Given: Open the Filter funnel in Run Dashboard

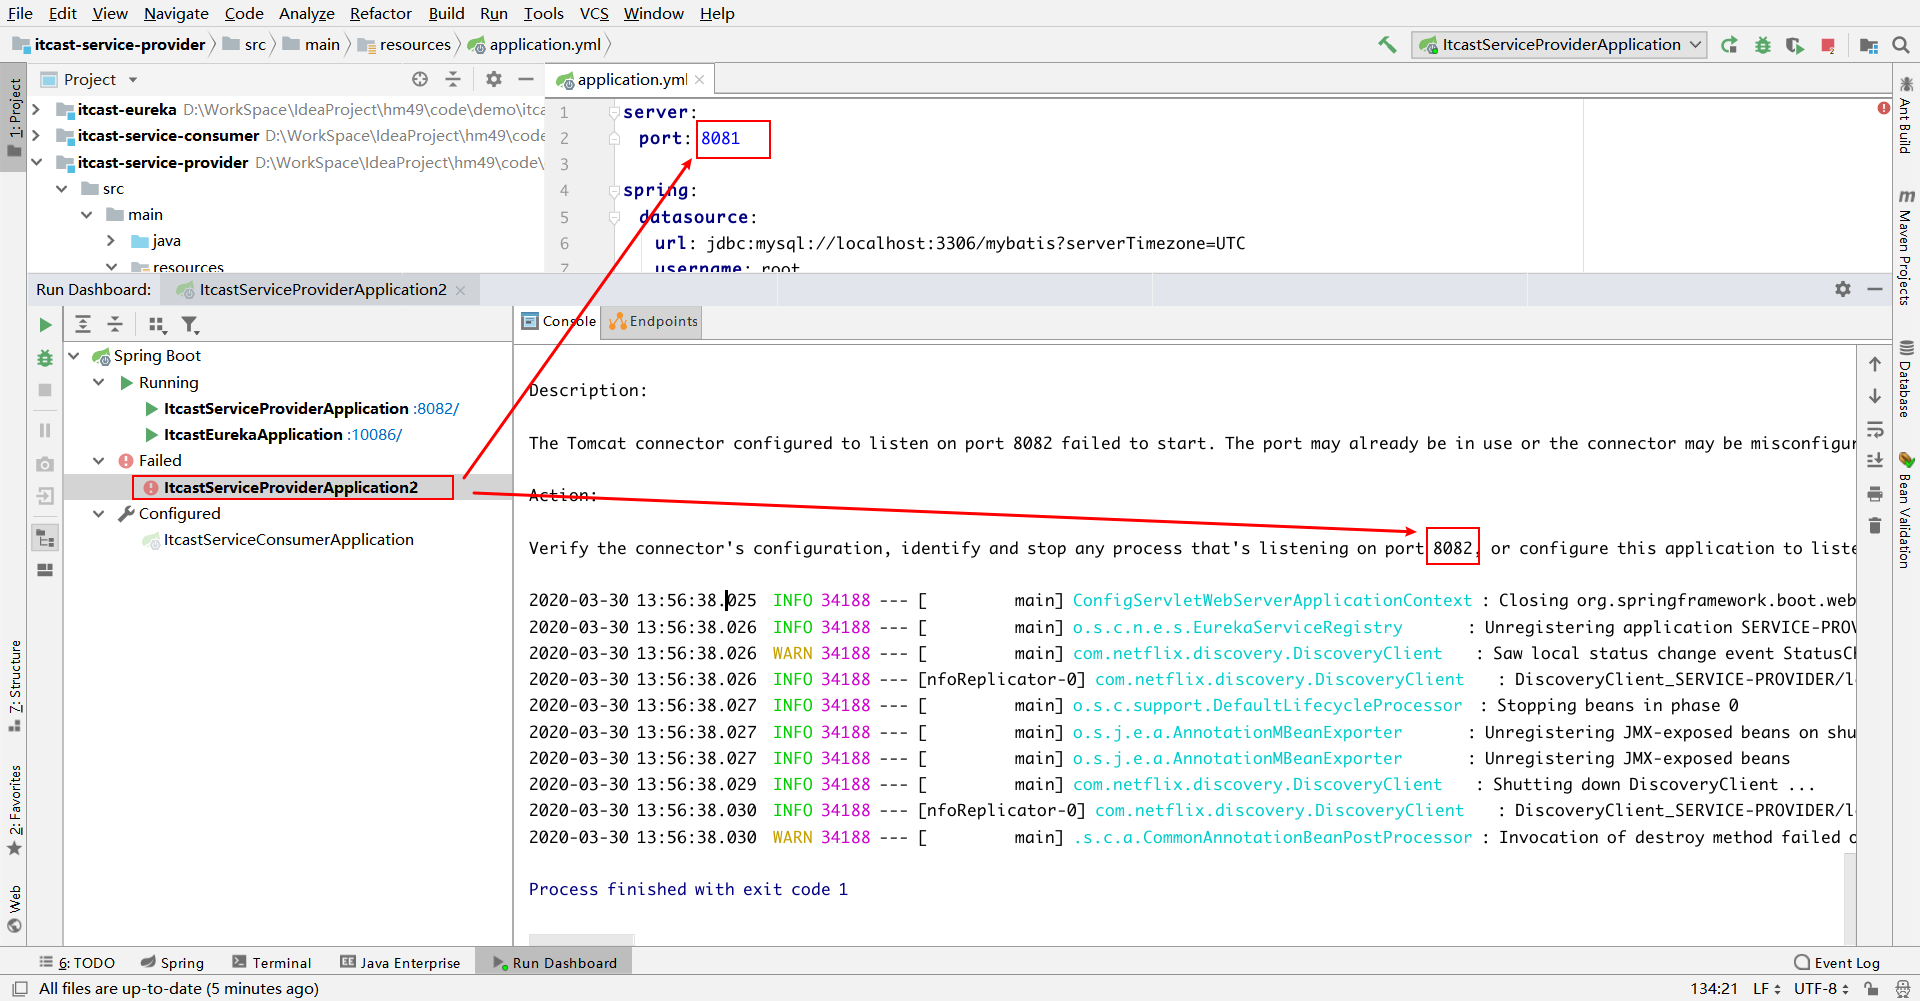Looking at the screenshot, I should (x=190, y=324).
